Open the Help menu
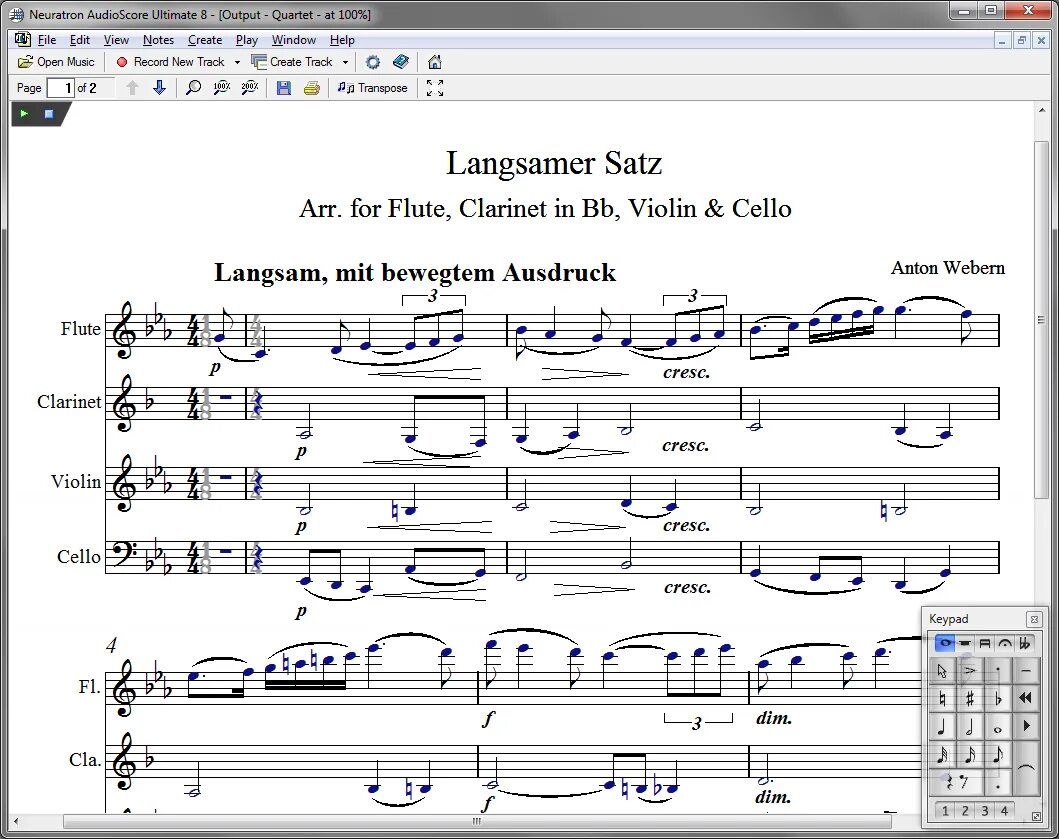Viewport: 1059px width, 839px height. click(x=342, y=40)
